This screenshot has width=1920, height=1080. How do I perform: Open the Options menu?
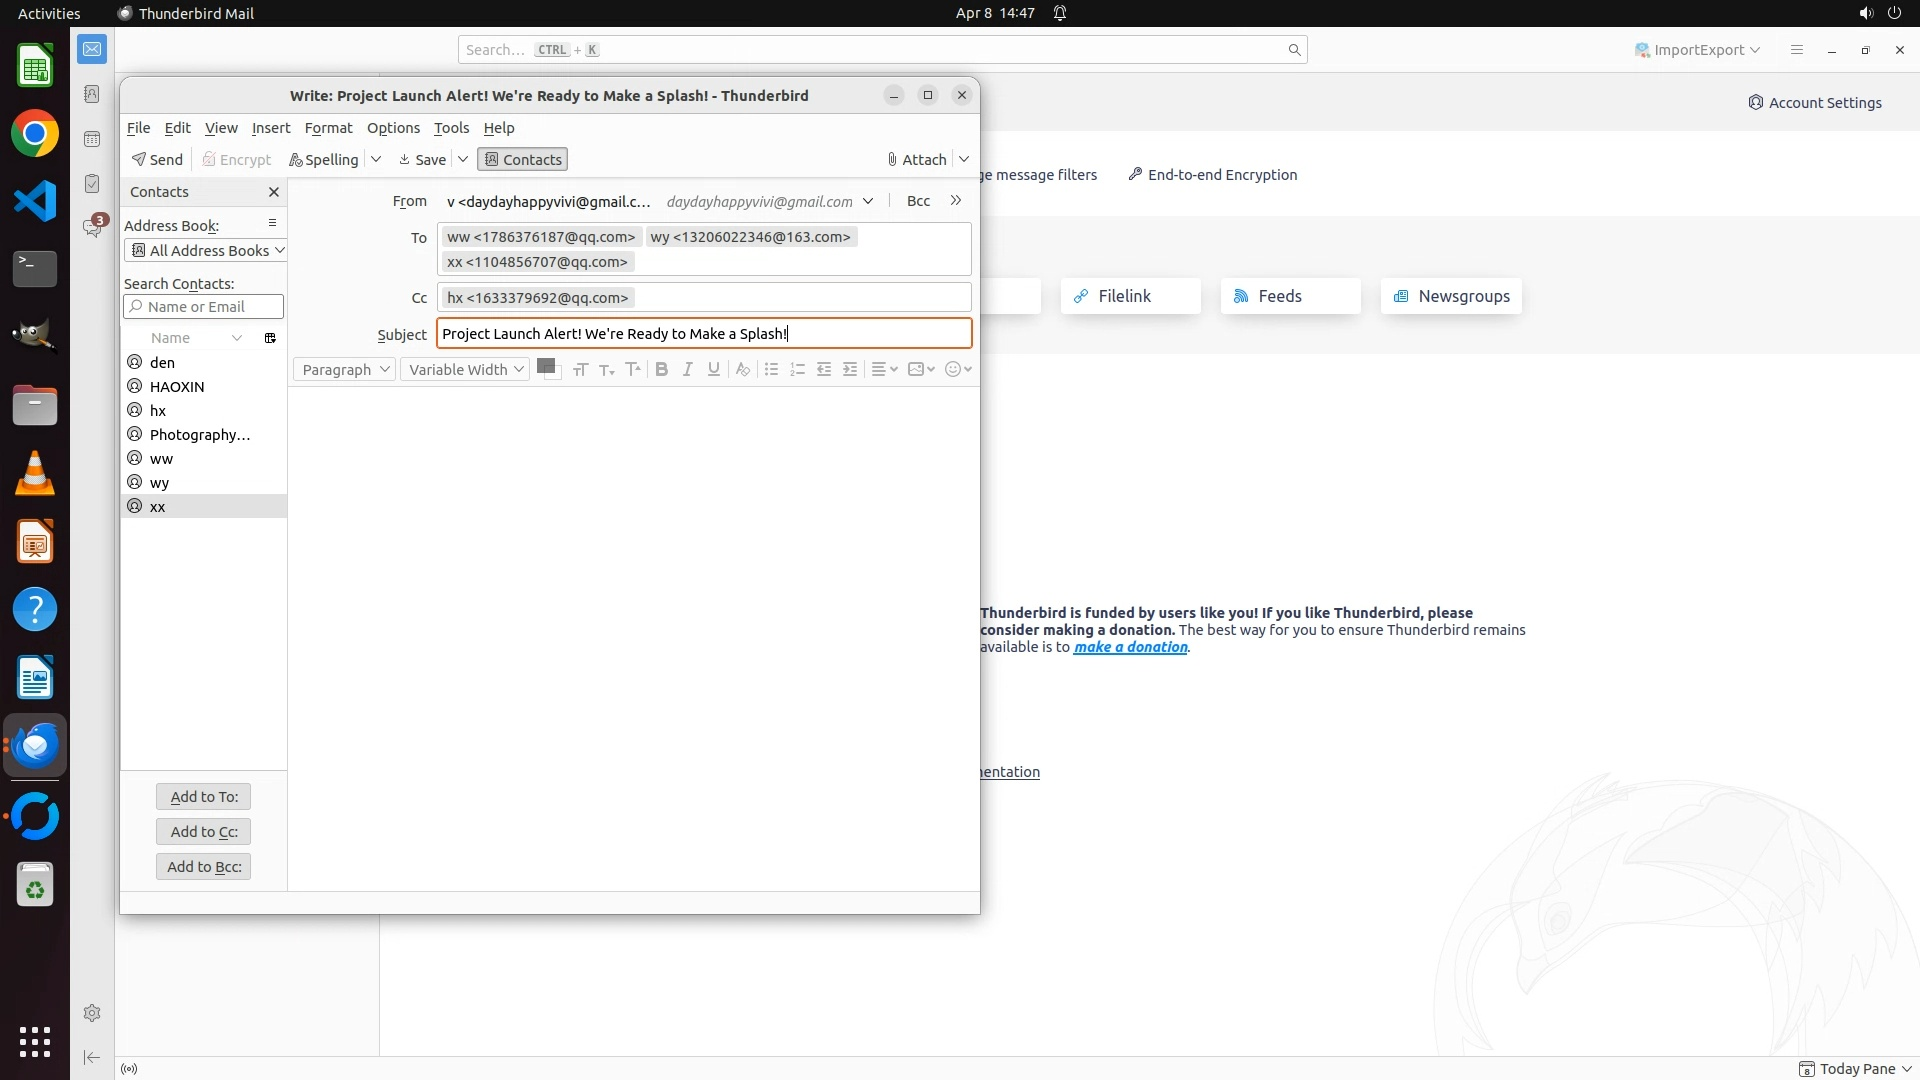pos(392,127)
